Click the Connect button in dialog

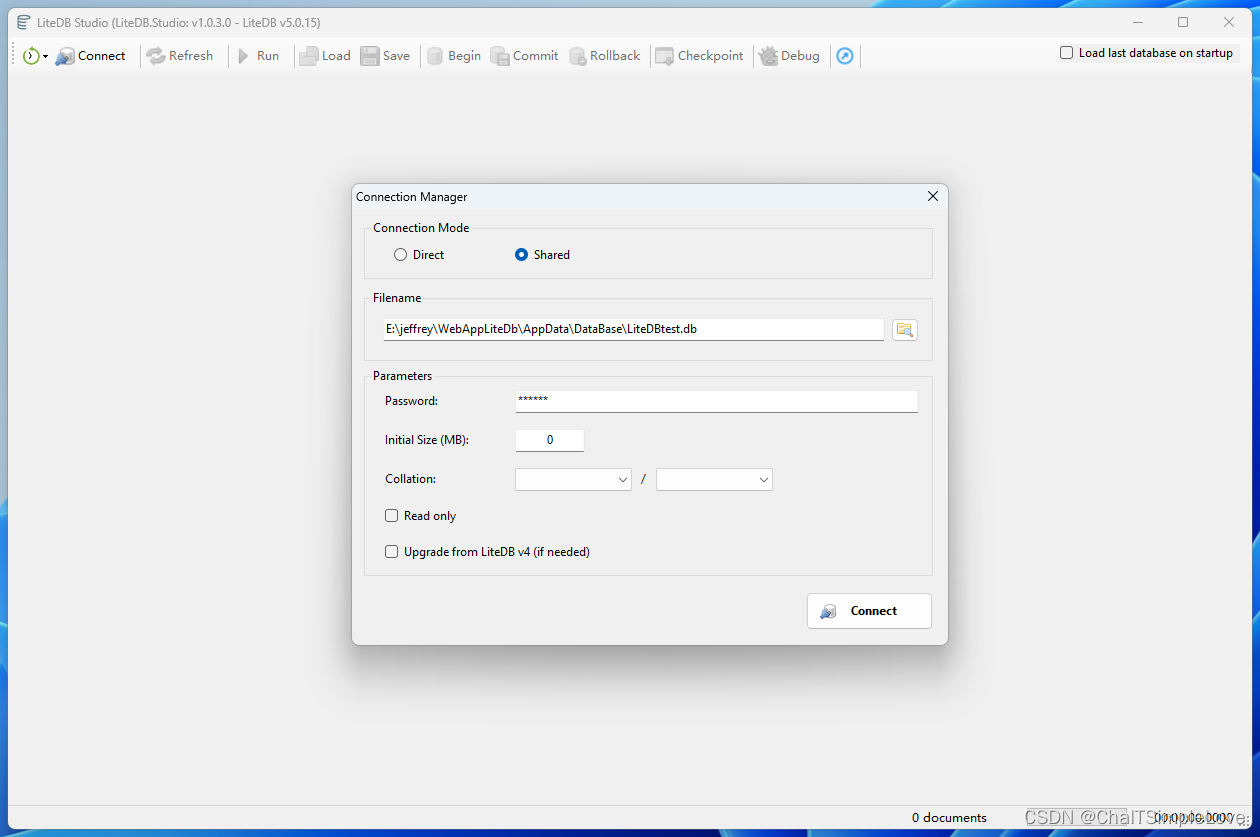pos(869,611)
